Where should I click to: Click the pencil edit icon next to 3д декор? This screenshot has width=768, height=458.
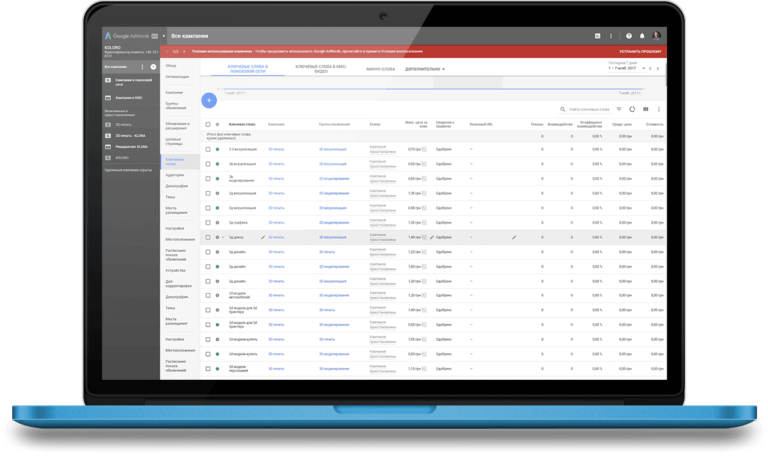tap(263, 237)
